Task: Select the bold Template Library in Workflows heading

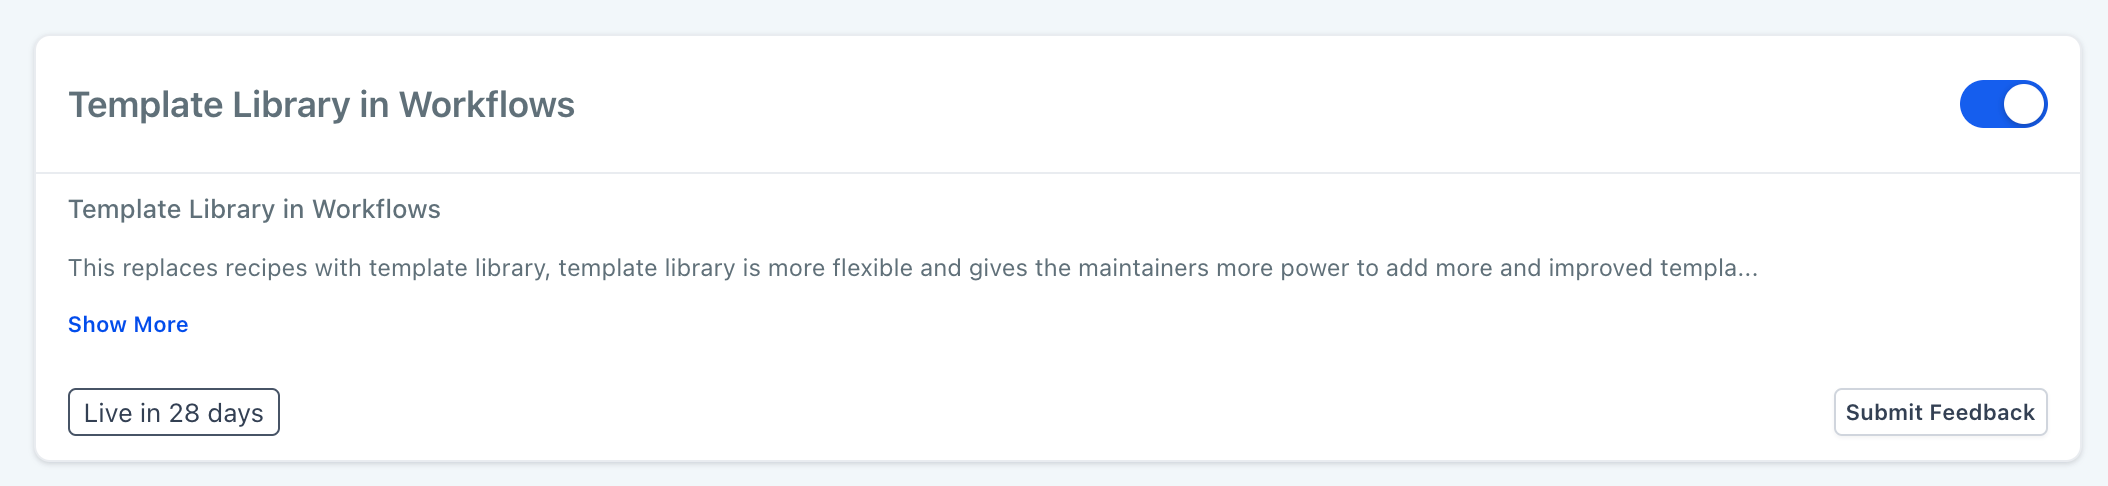Action: tap(321, 105)
